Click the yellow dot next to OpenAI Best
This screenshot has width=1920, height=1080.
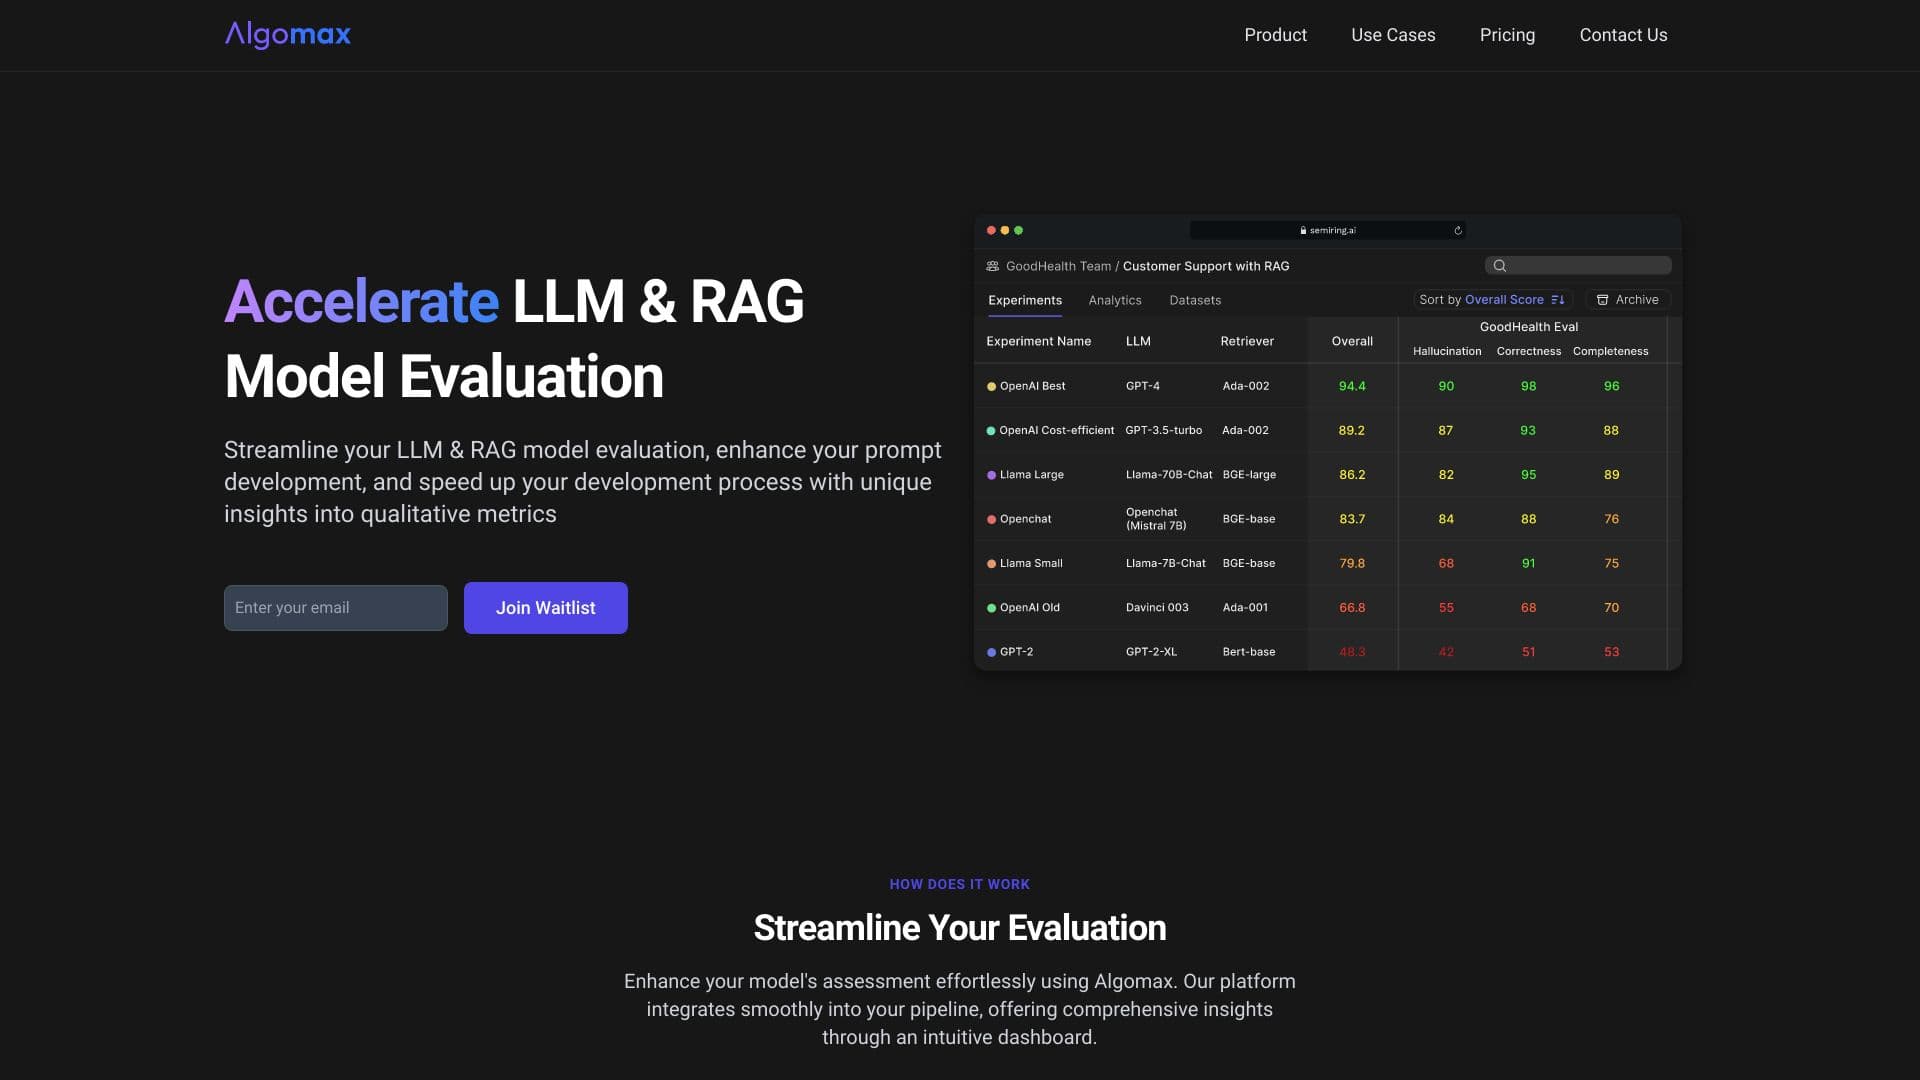point(991,387)
